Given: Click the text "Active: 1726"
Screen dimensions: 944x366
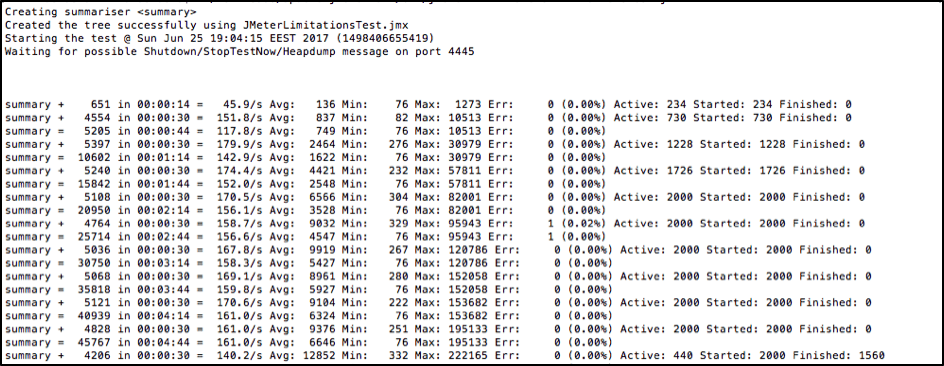Looking at the screenshot, I should point(653,171).
